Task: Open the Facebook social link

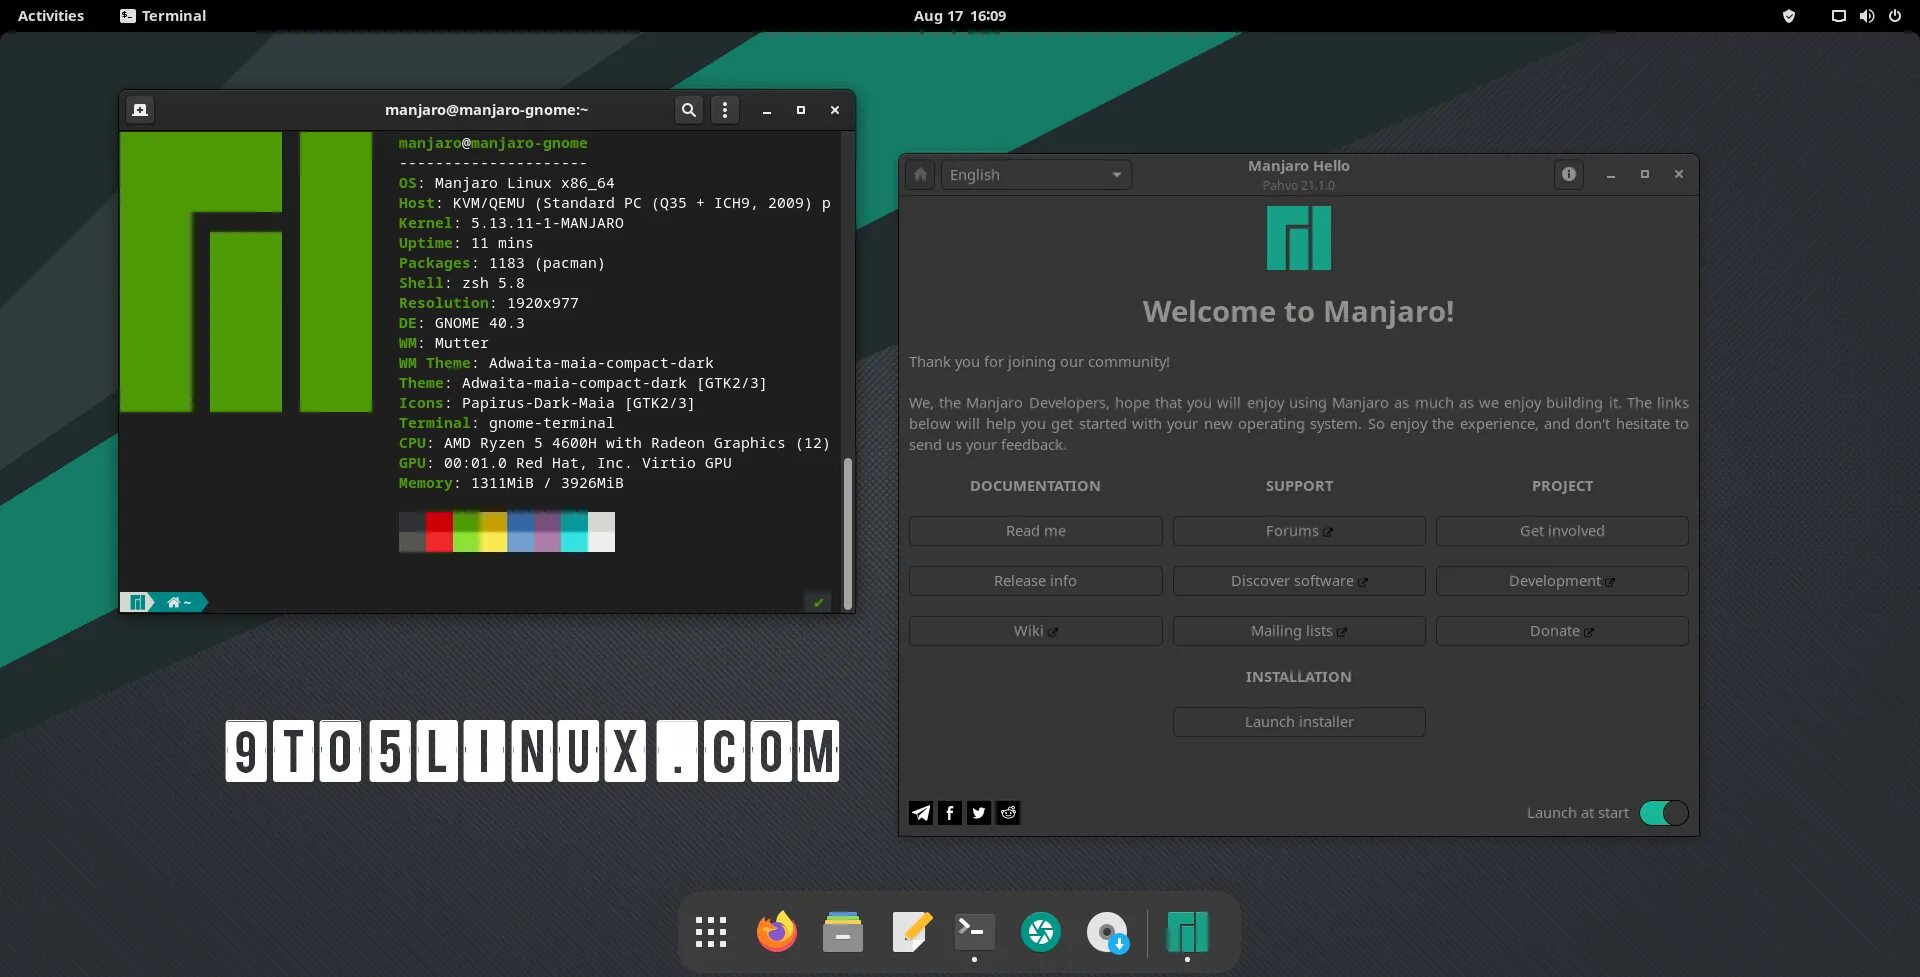Action: tap(950, 813)
